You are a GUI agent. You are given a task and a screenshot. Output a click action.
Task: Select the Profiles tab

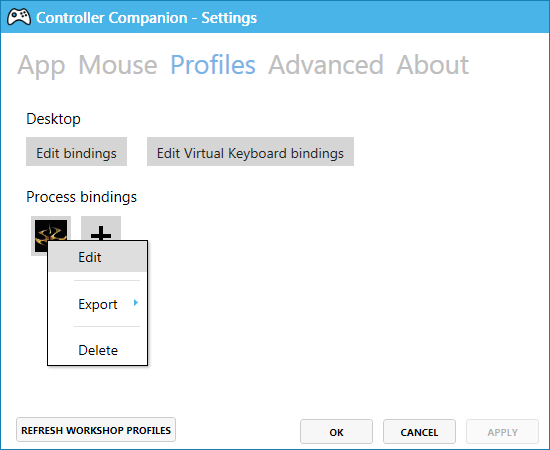213,65
